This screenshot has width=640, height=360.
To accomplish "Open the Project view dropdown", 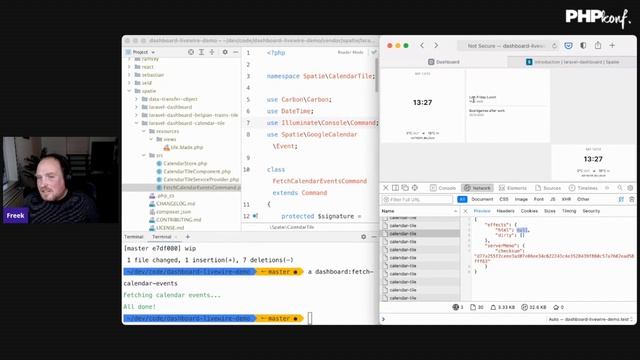I will coord(141,52).
